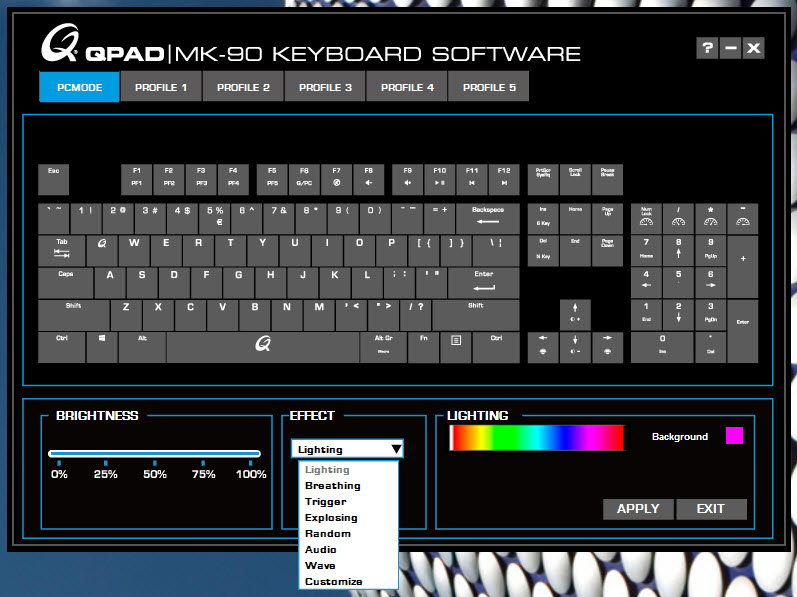Click the Fn key
Image resolution: width=797 pixels, height=597 pixels.
pos(423,347)
